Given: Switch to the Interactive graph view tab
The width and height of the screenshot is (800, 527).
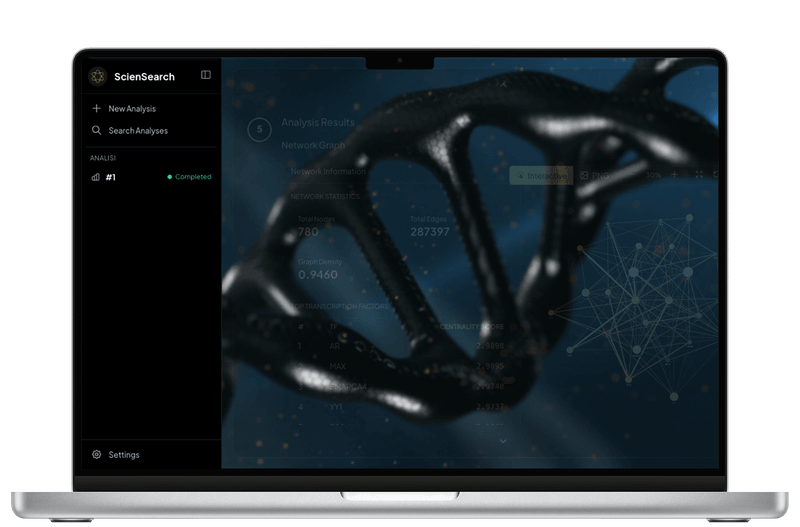Looking at the screenshot, I should tap(541, 175).
